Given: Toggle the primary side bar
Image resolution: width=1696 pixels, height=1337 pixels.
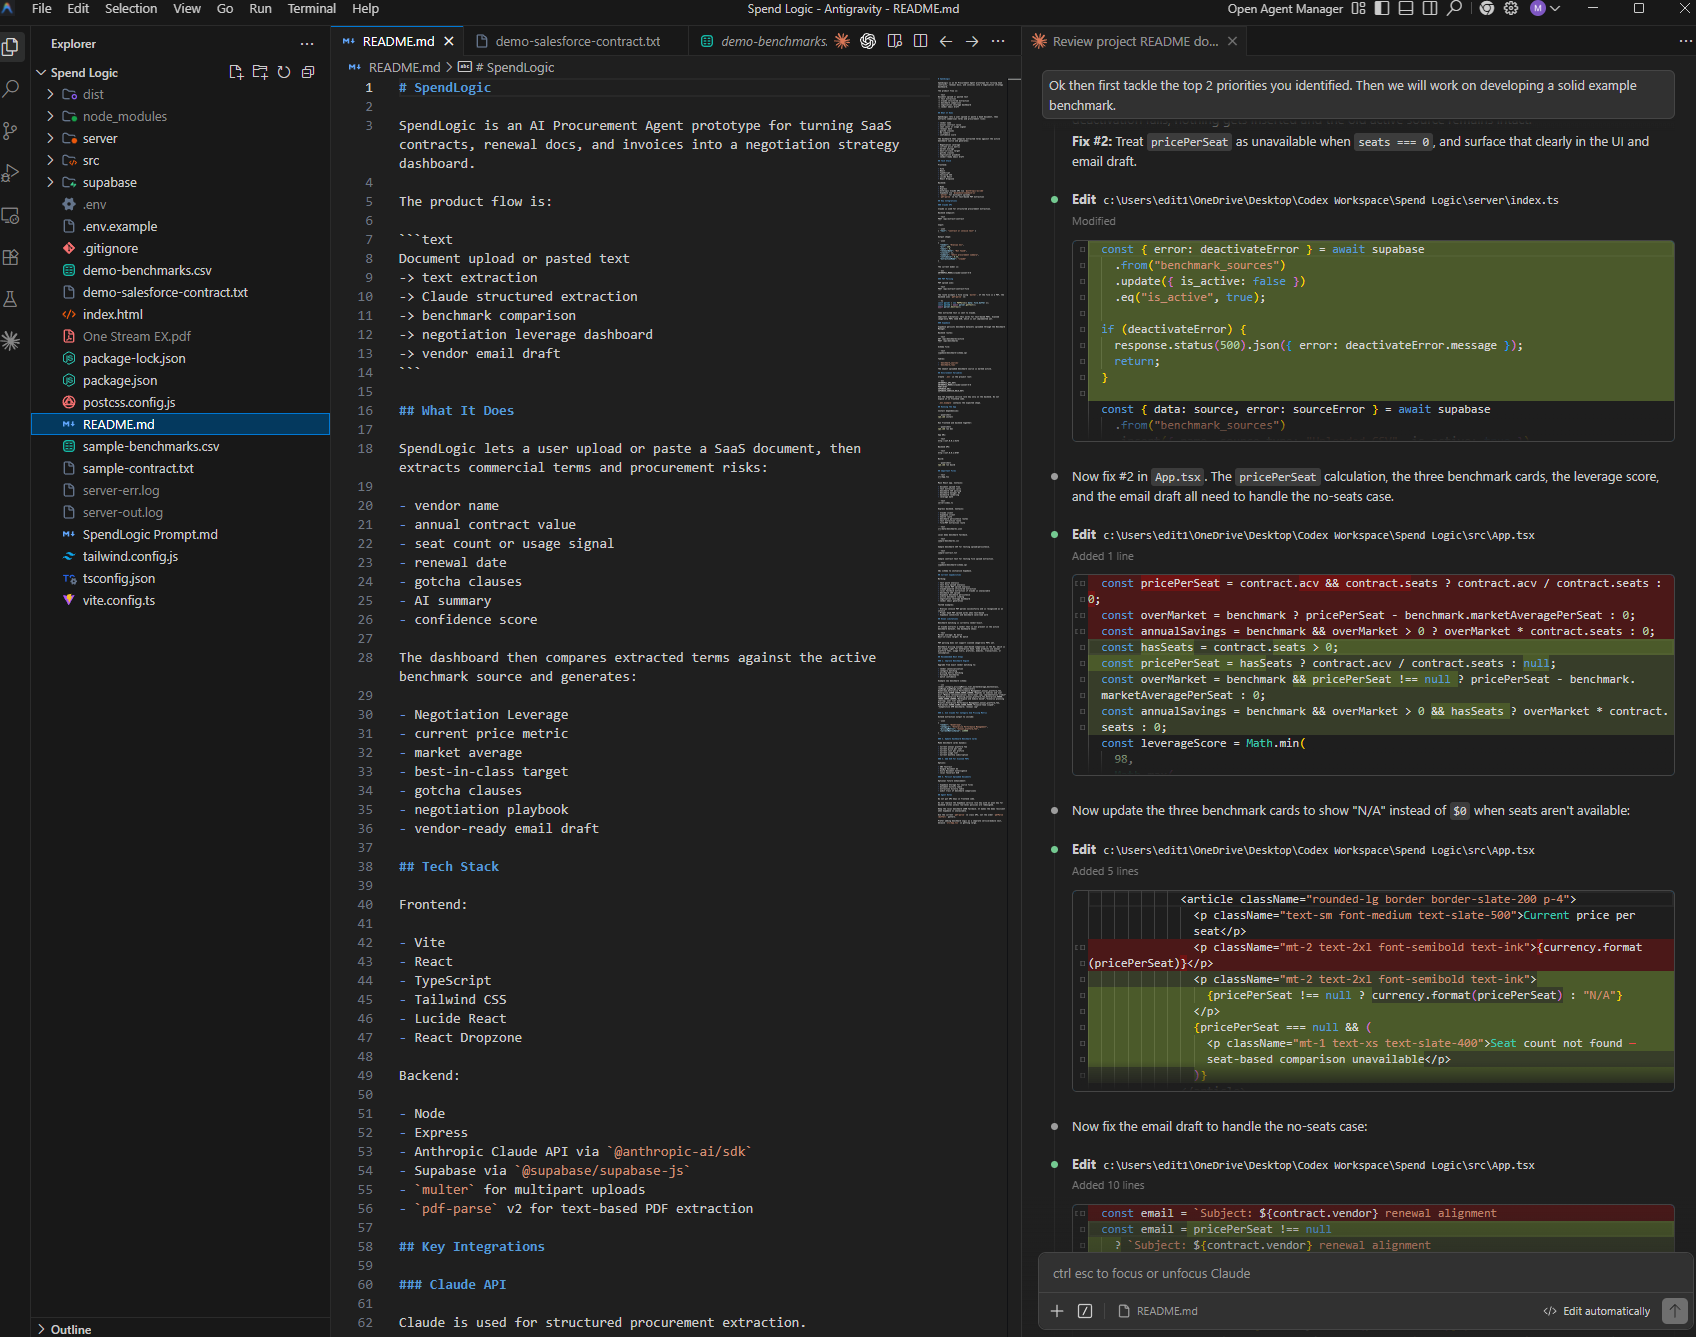Looking at the screenshot, I should [1382, 8].
